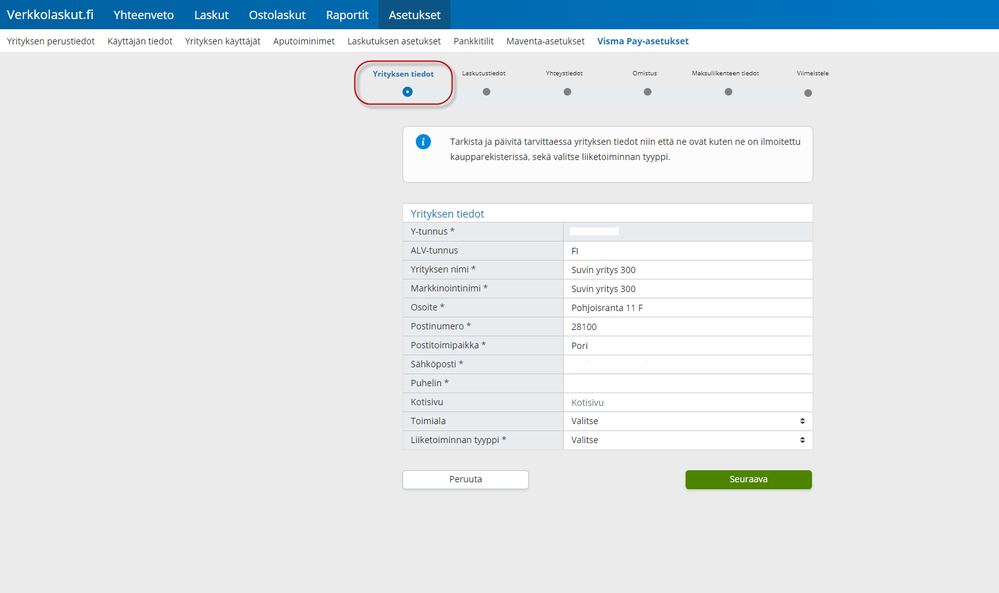Switch to Visma Pay-asetukset tab
Image resolution: width=999 pixels, height=593 pixels.
point(643,41)
